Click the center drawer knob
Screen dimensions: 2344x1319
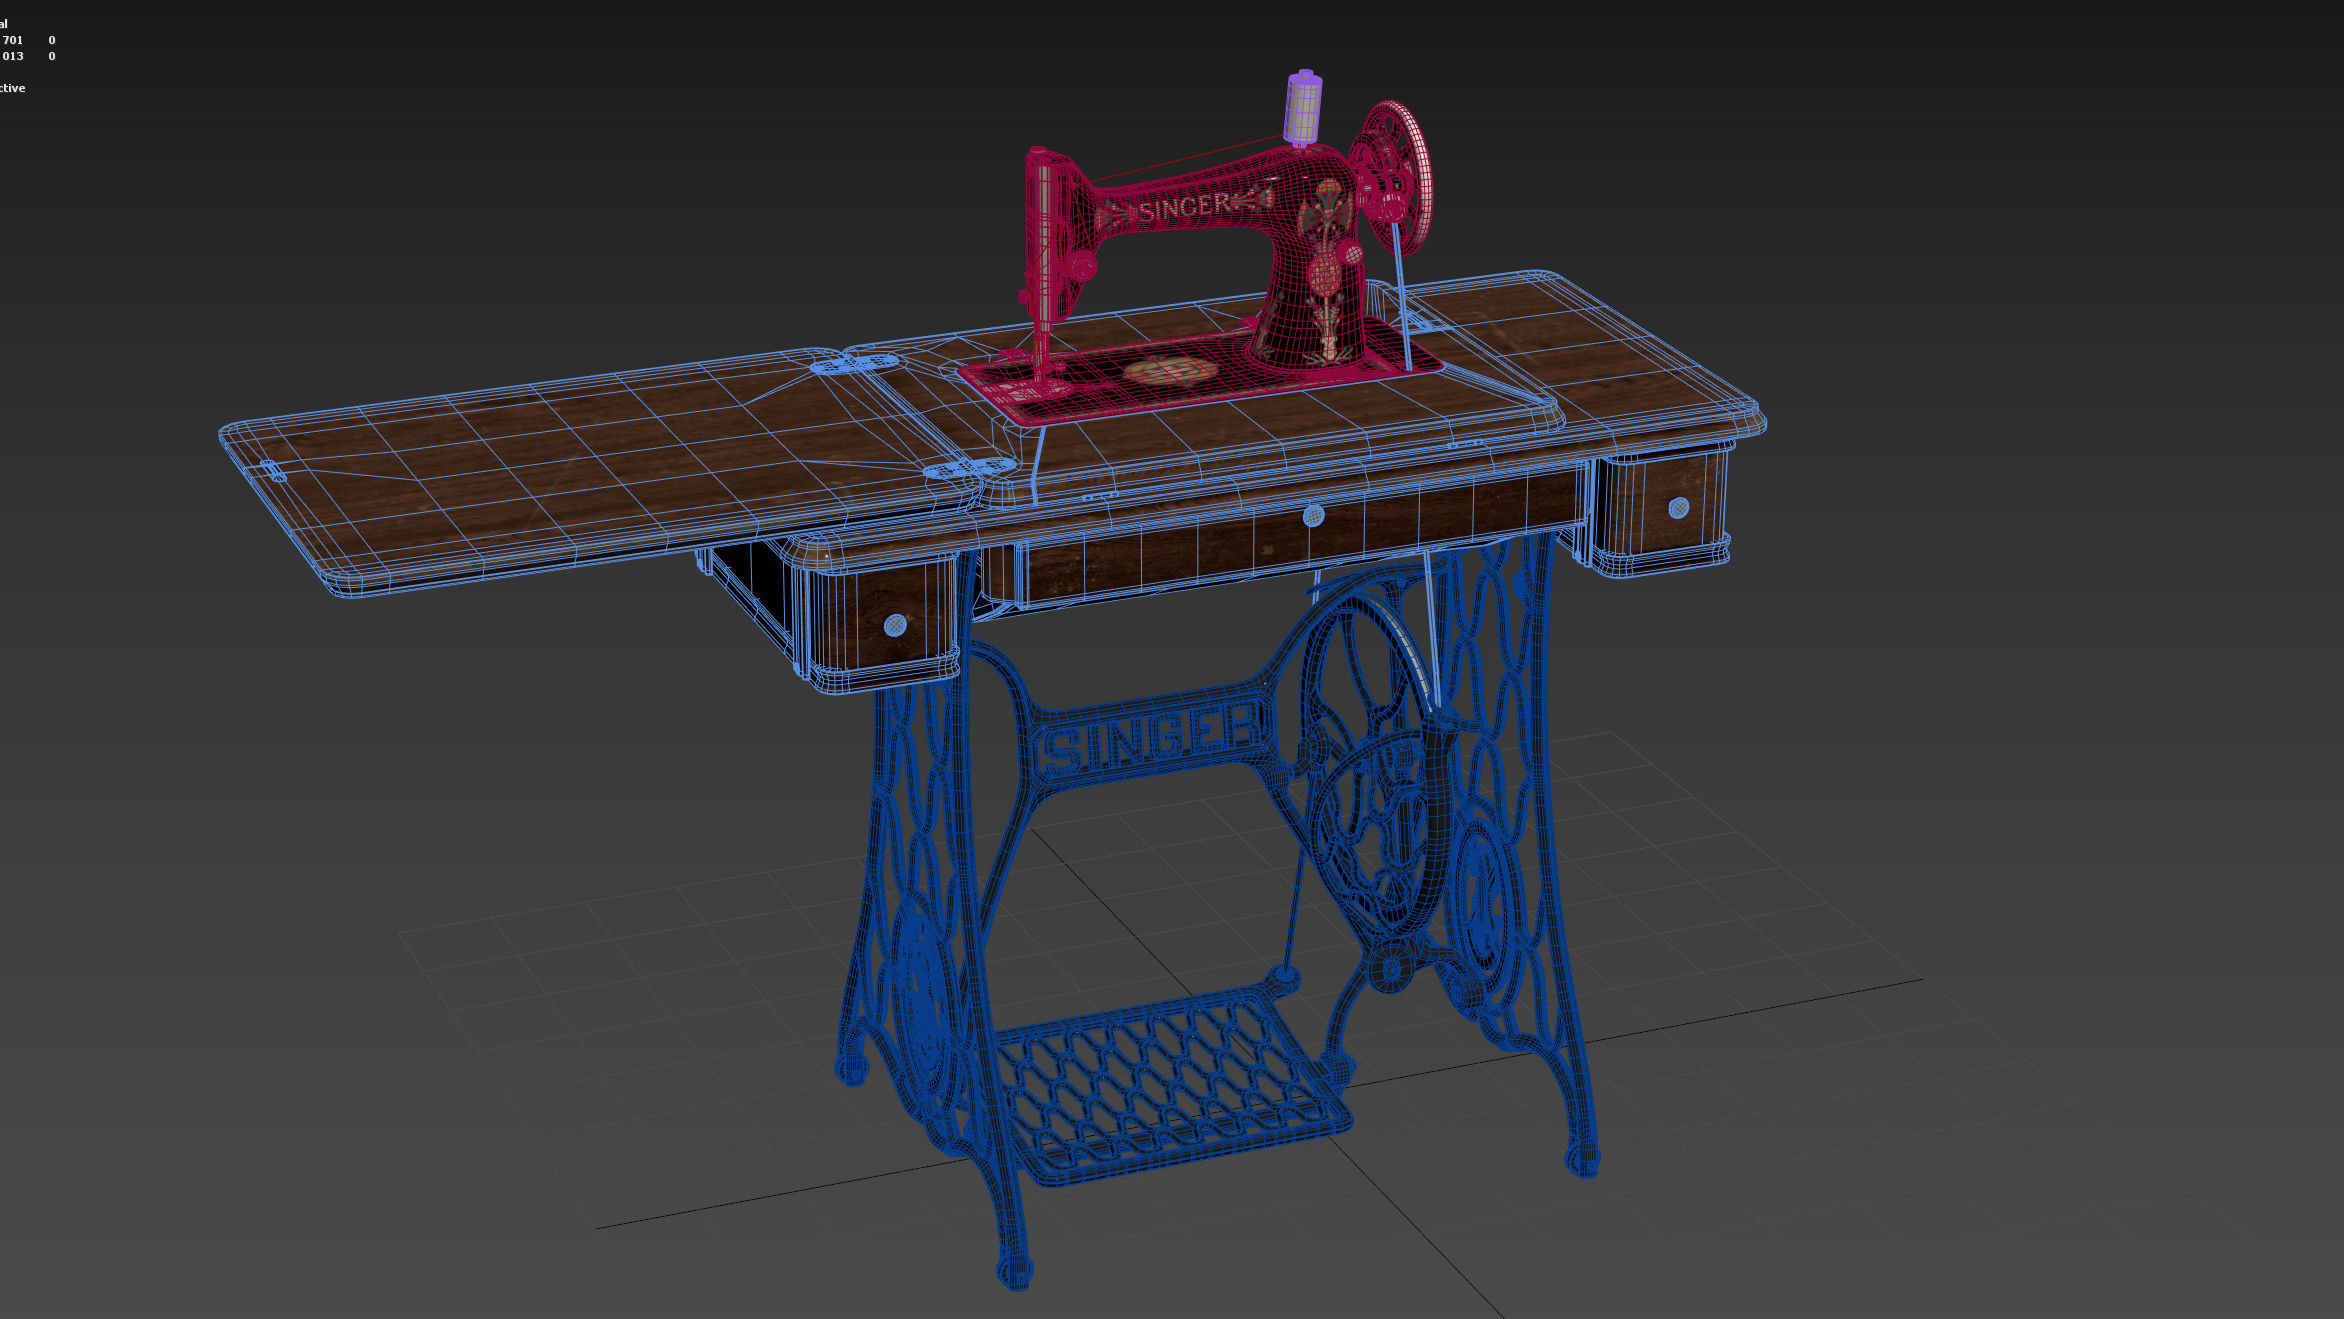1313,516
